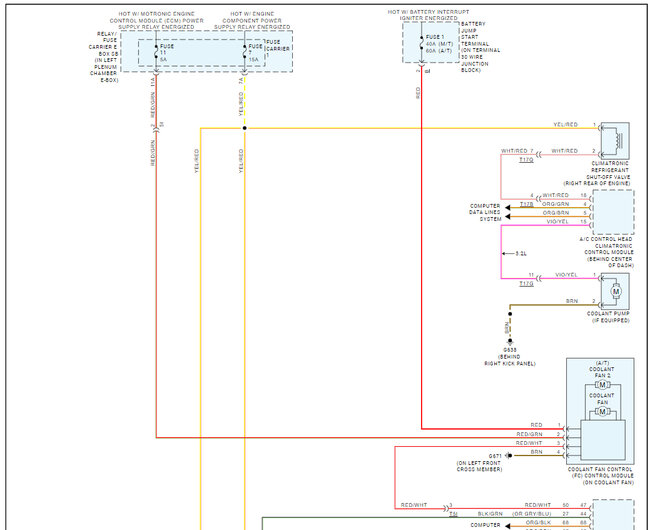Click WHT/RED label at shut-off valve pin 2
This screenshot has height=530, width=650.
(564, 151)
